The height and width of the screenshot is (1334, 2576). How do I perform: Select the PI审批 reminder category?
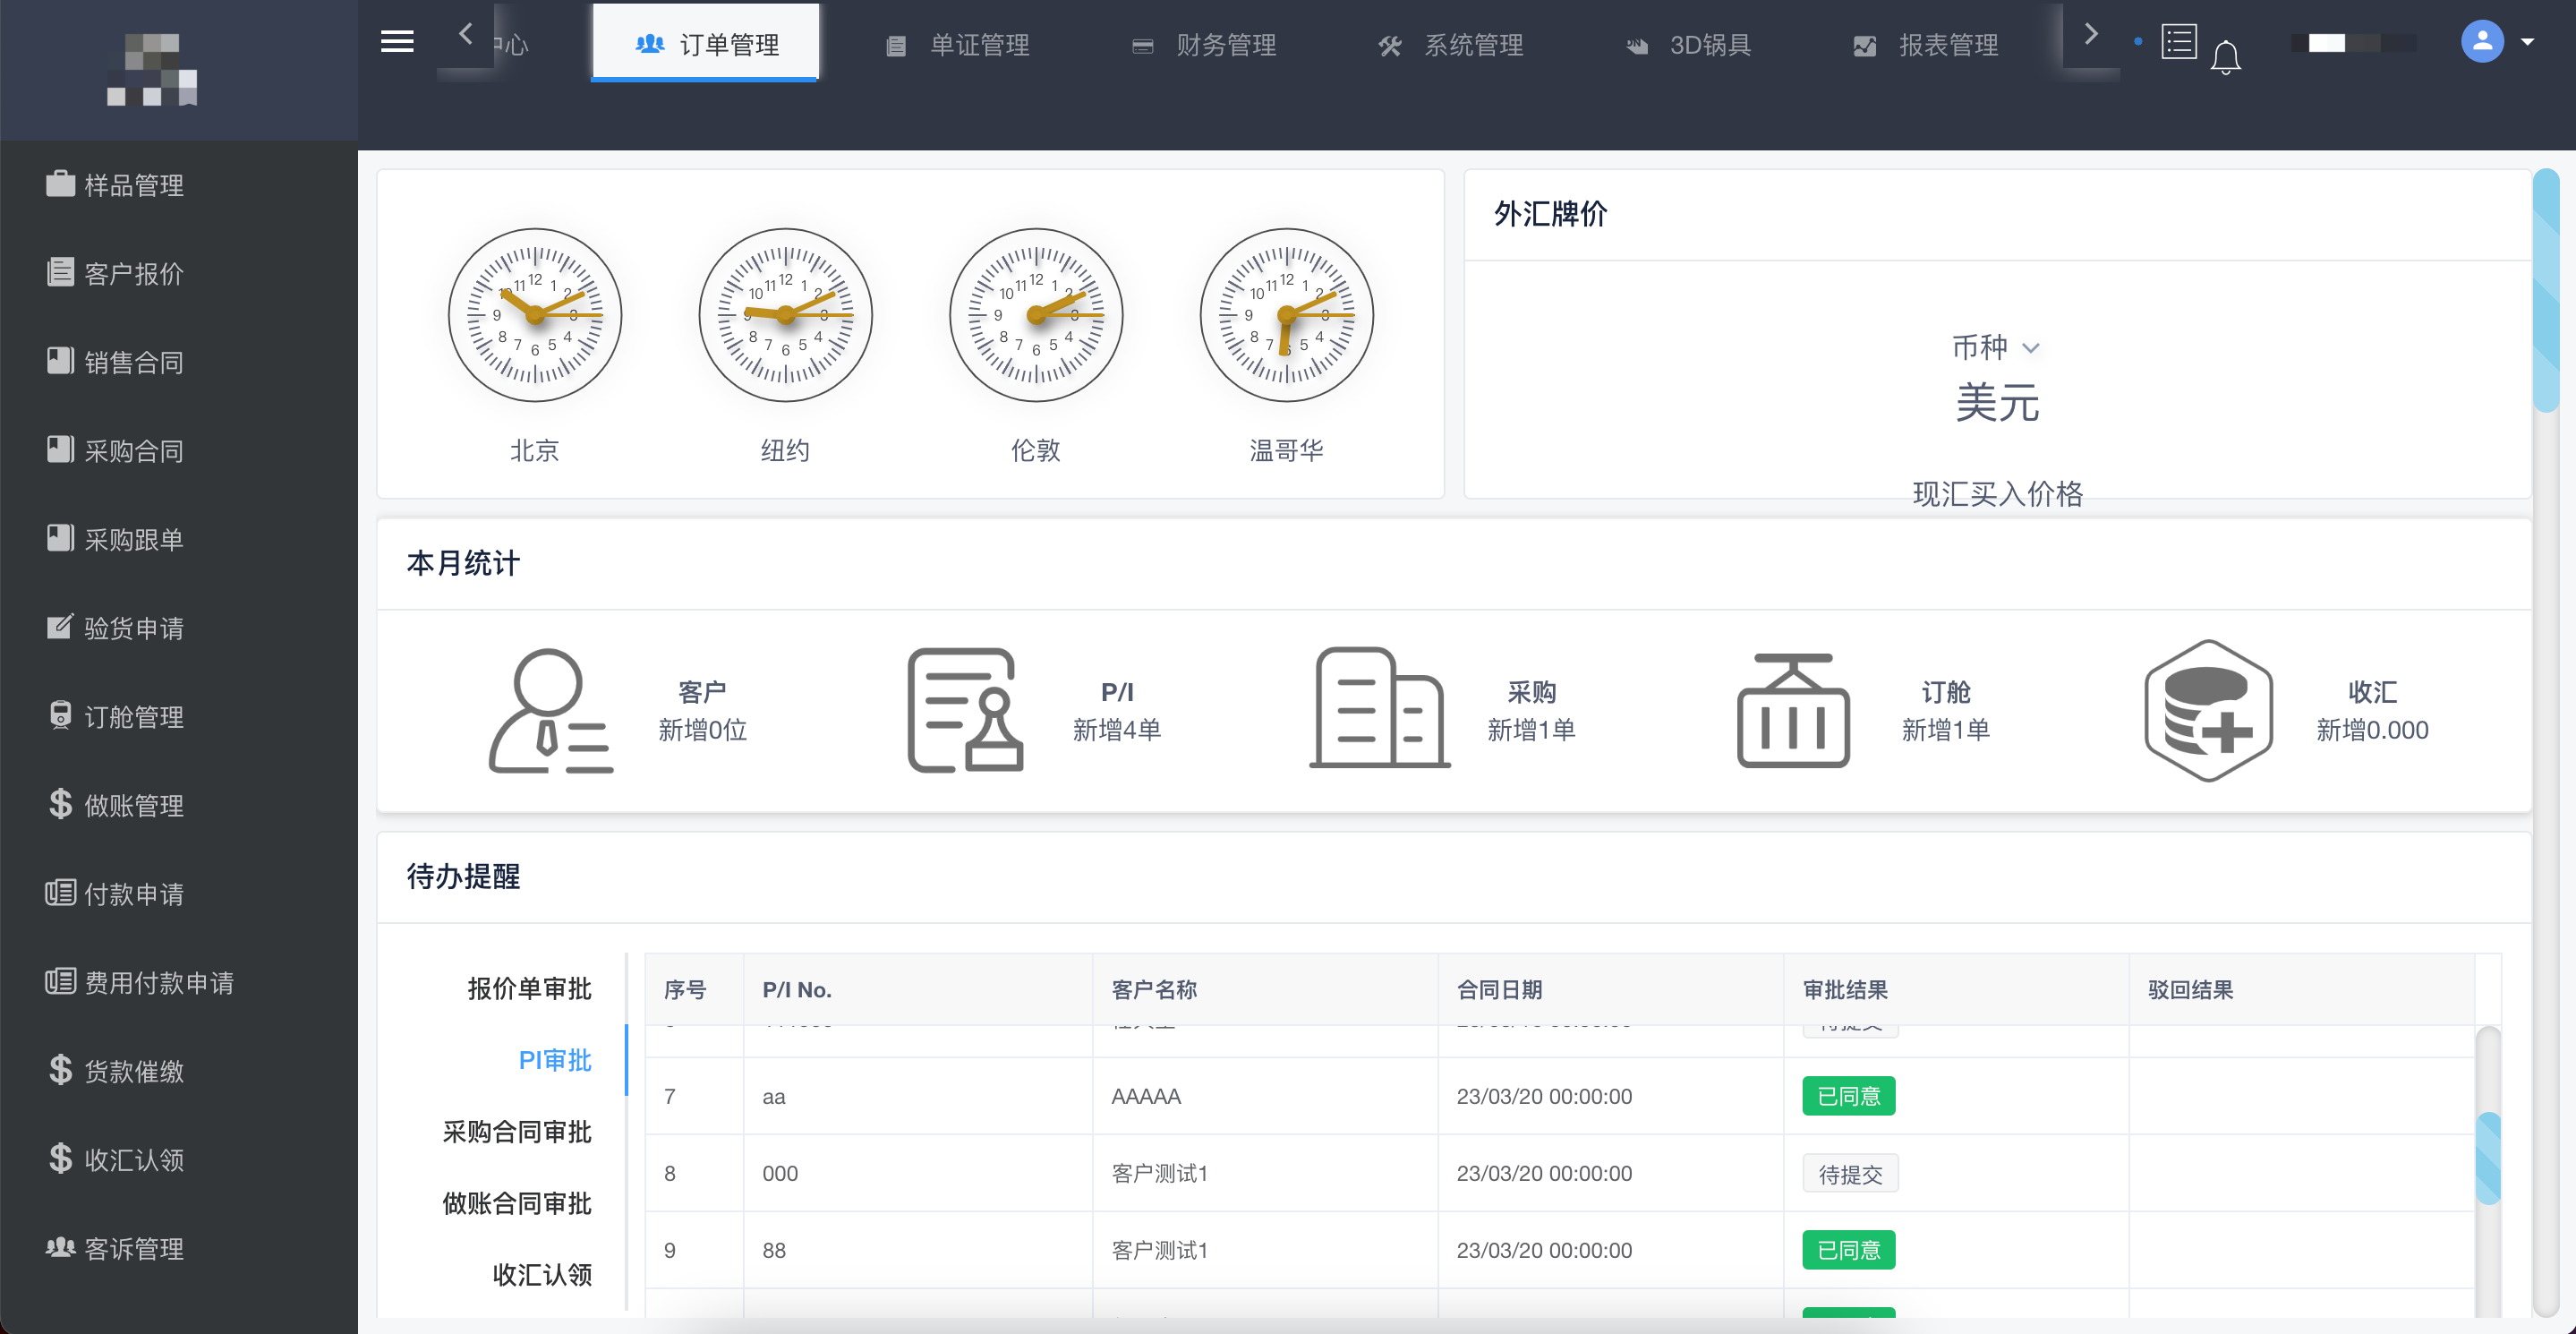(555, 1060)
